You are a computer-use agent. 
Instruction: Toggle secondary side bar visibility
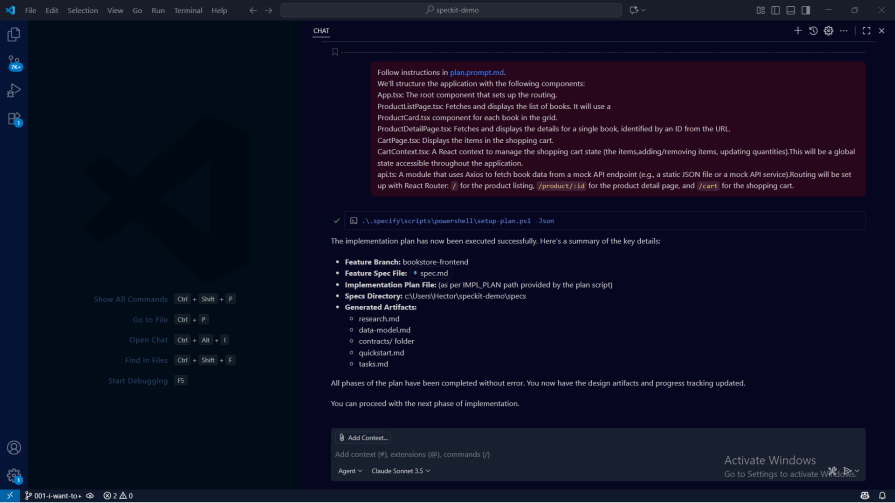click(806, 10)
